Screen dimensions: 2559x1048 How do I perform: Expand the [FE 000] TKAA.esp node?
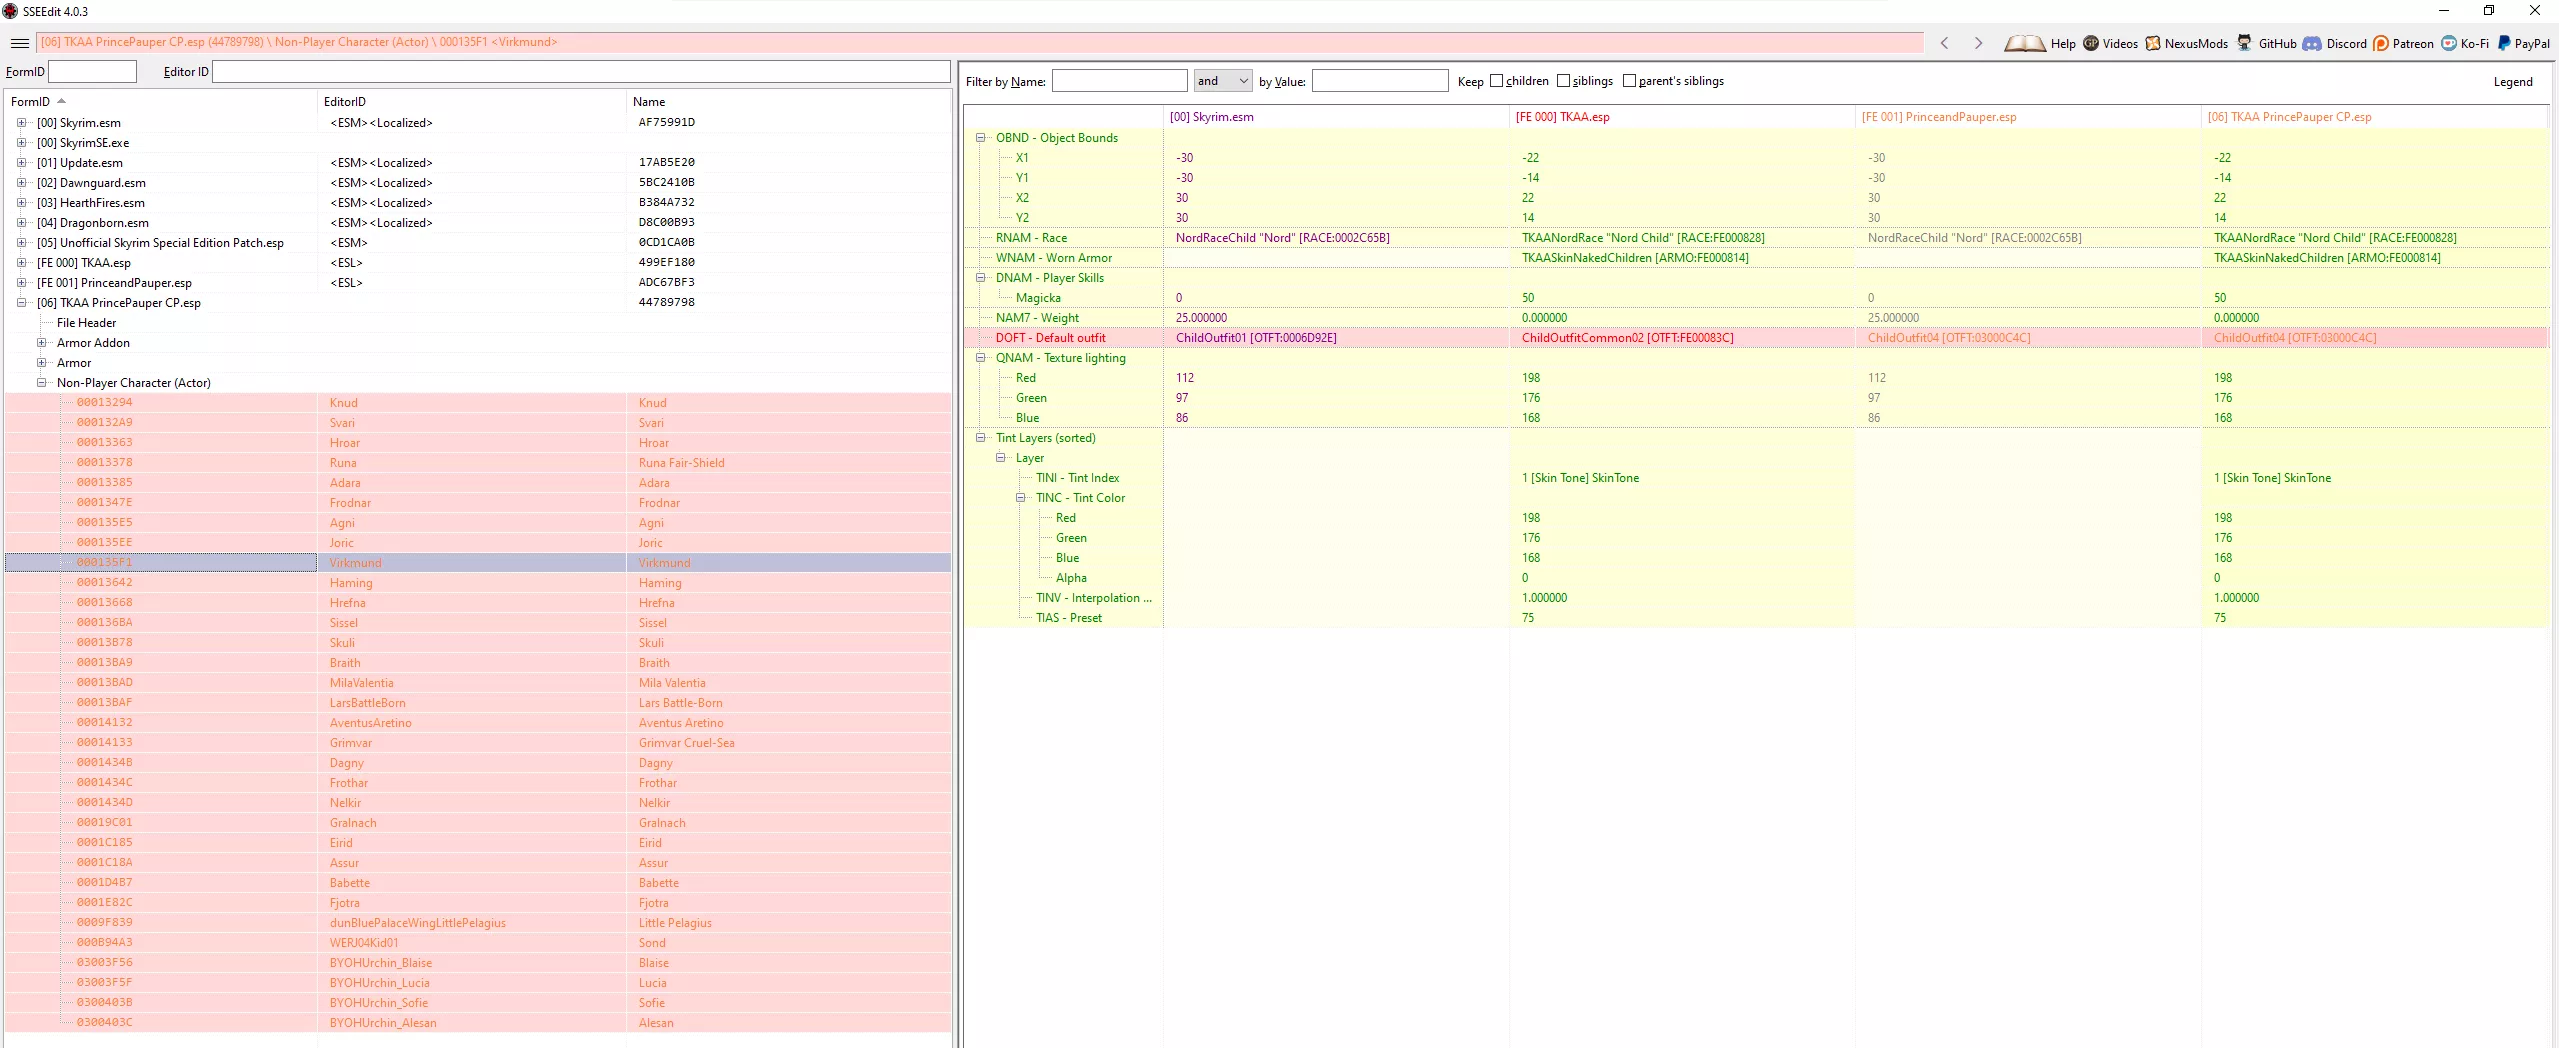(21, 263)
